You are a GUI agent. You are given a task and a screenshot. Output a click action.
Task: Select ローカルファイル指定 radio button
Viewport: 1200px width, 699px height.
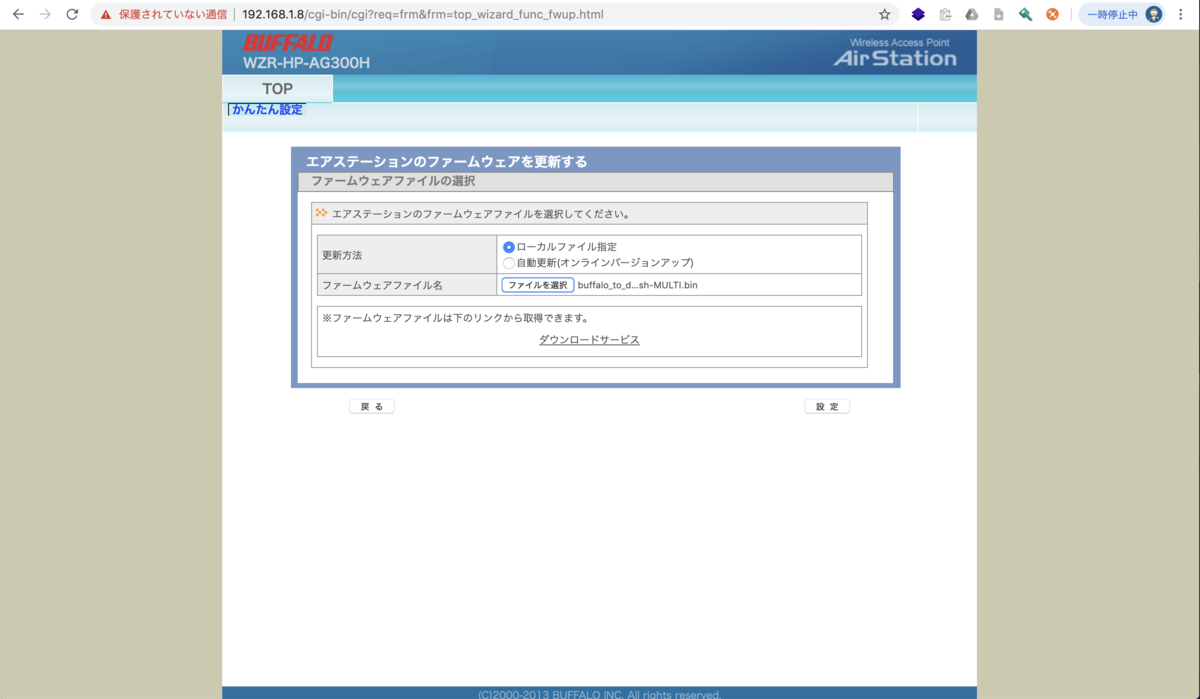tap(509, 247)
